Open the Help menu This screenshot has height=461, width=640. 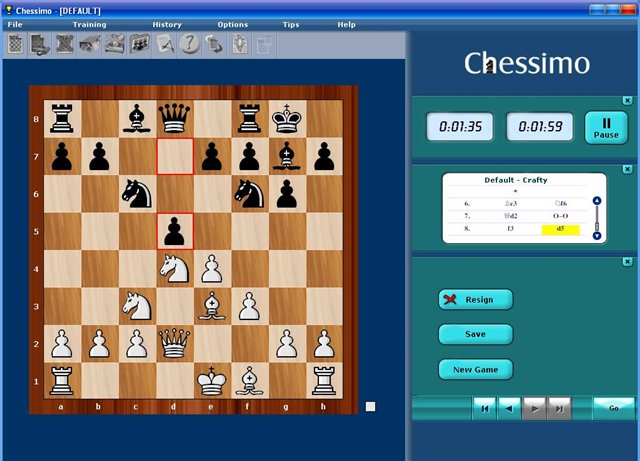[347, 24]
